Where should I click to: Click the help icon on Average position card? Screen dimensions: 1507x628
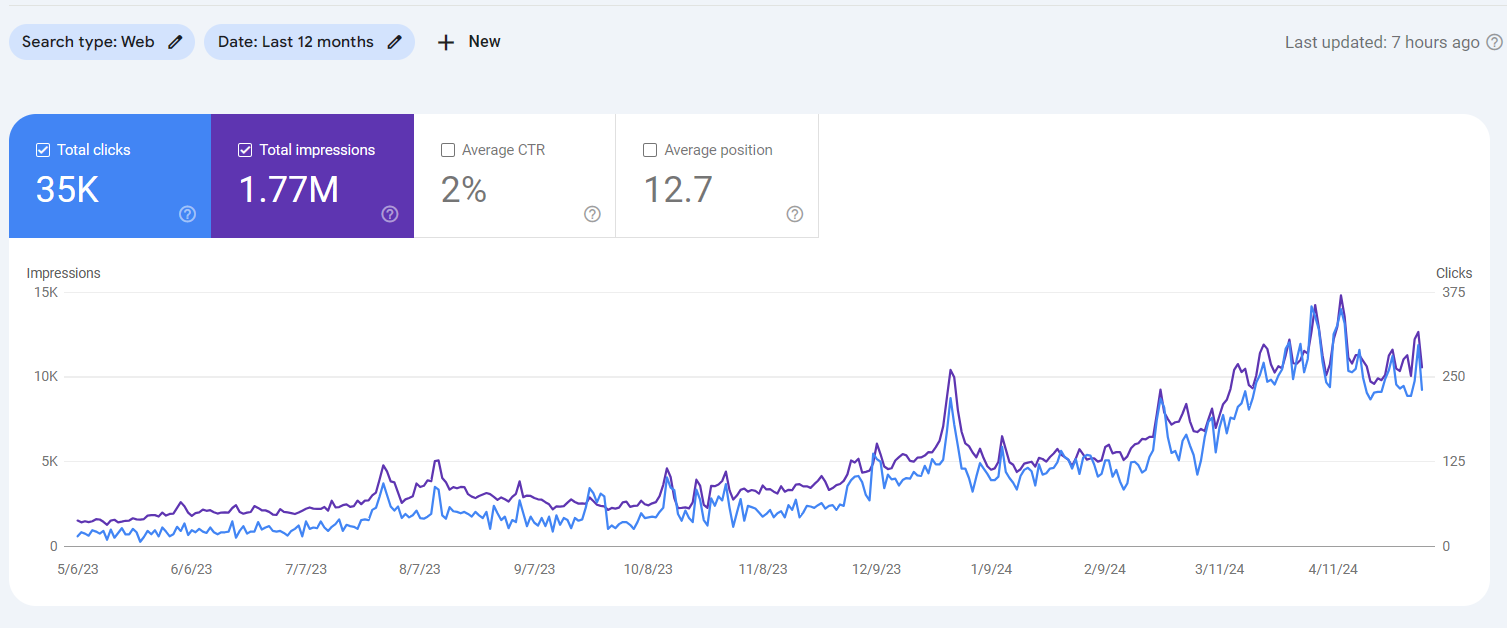795,214
